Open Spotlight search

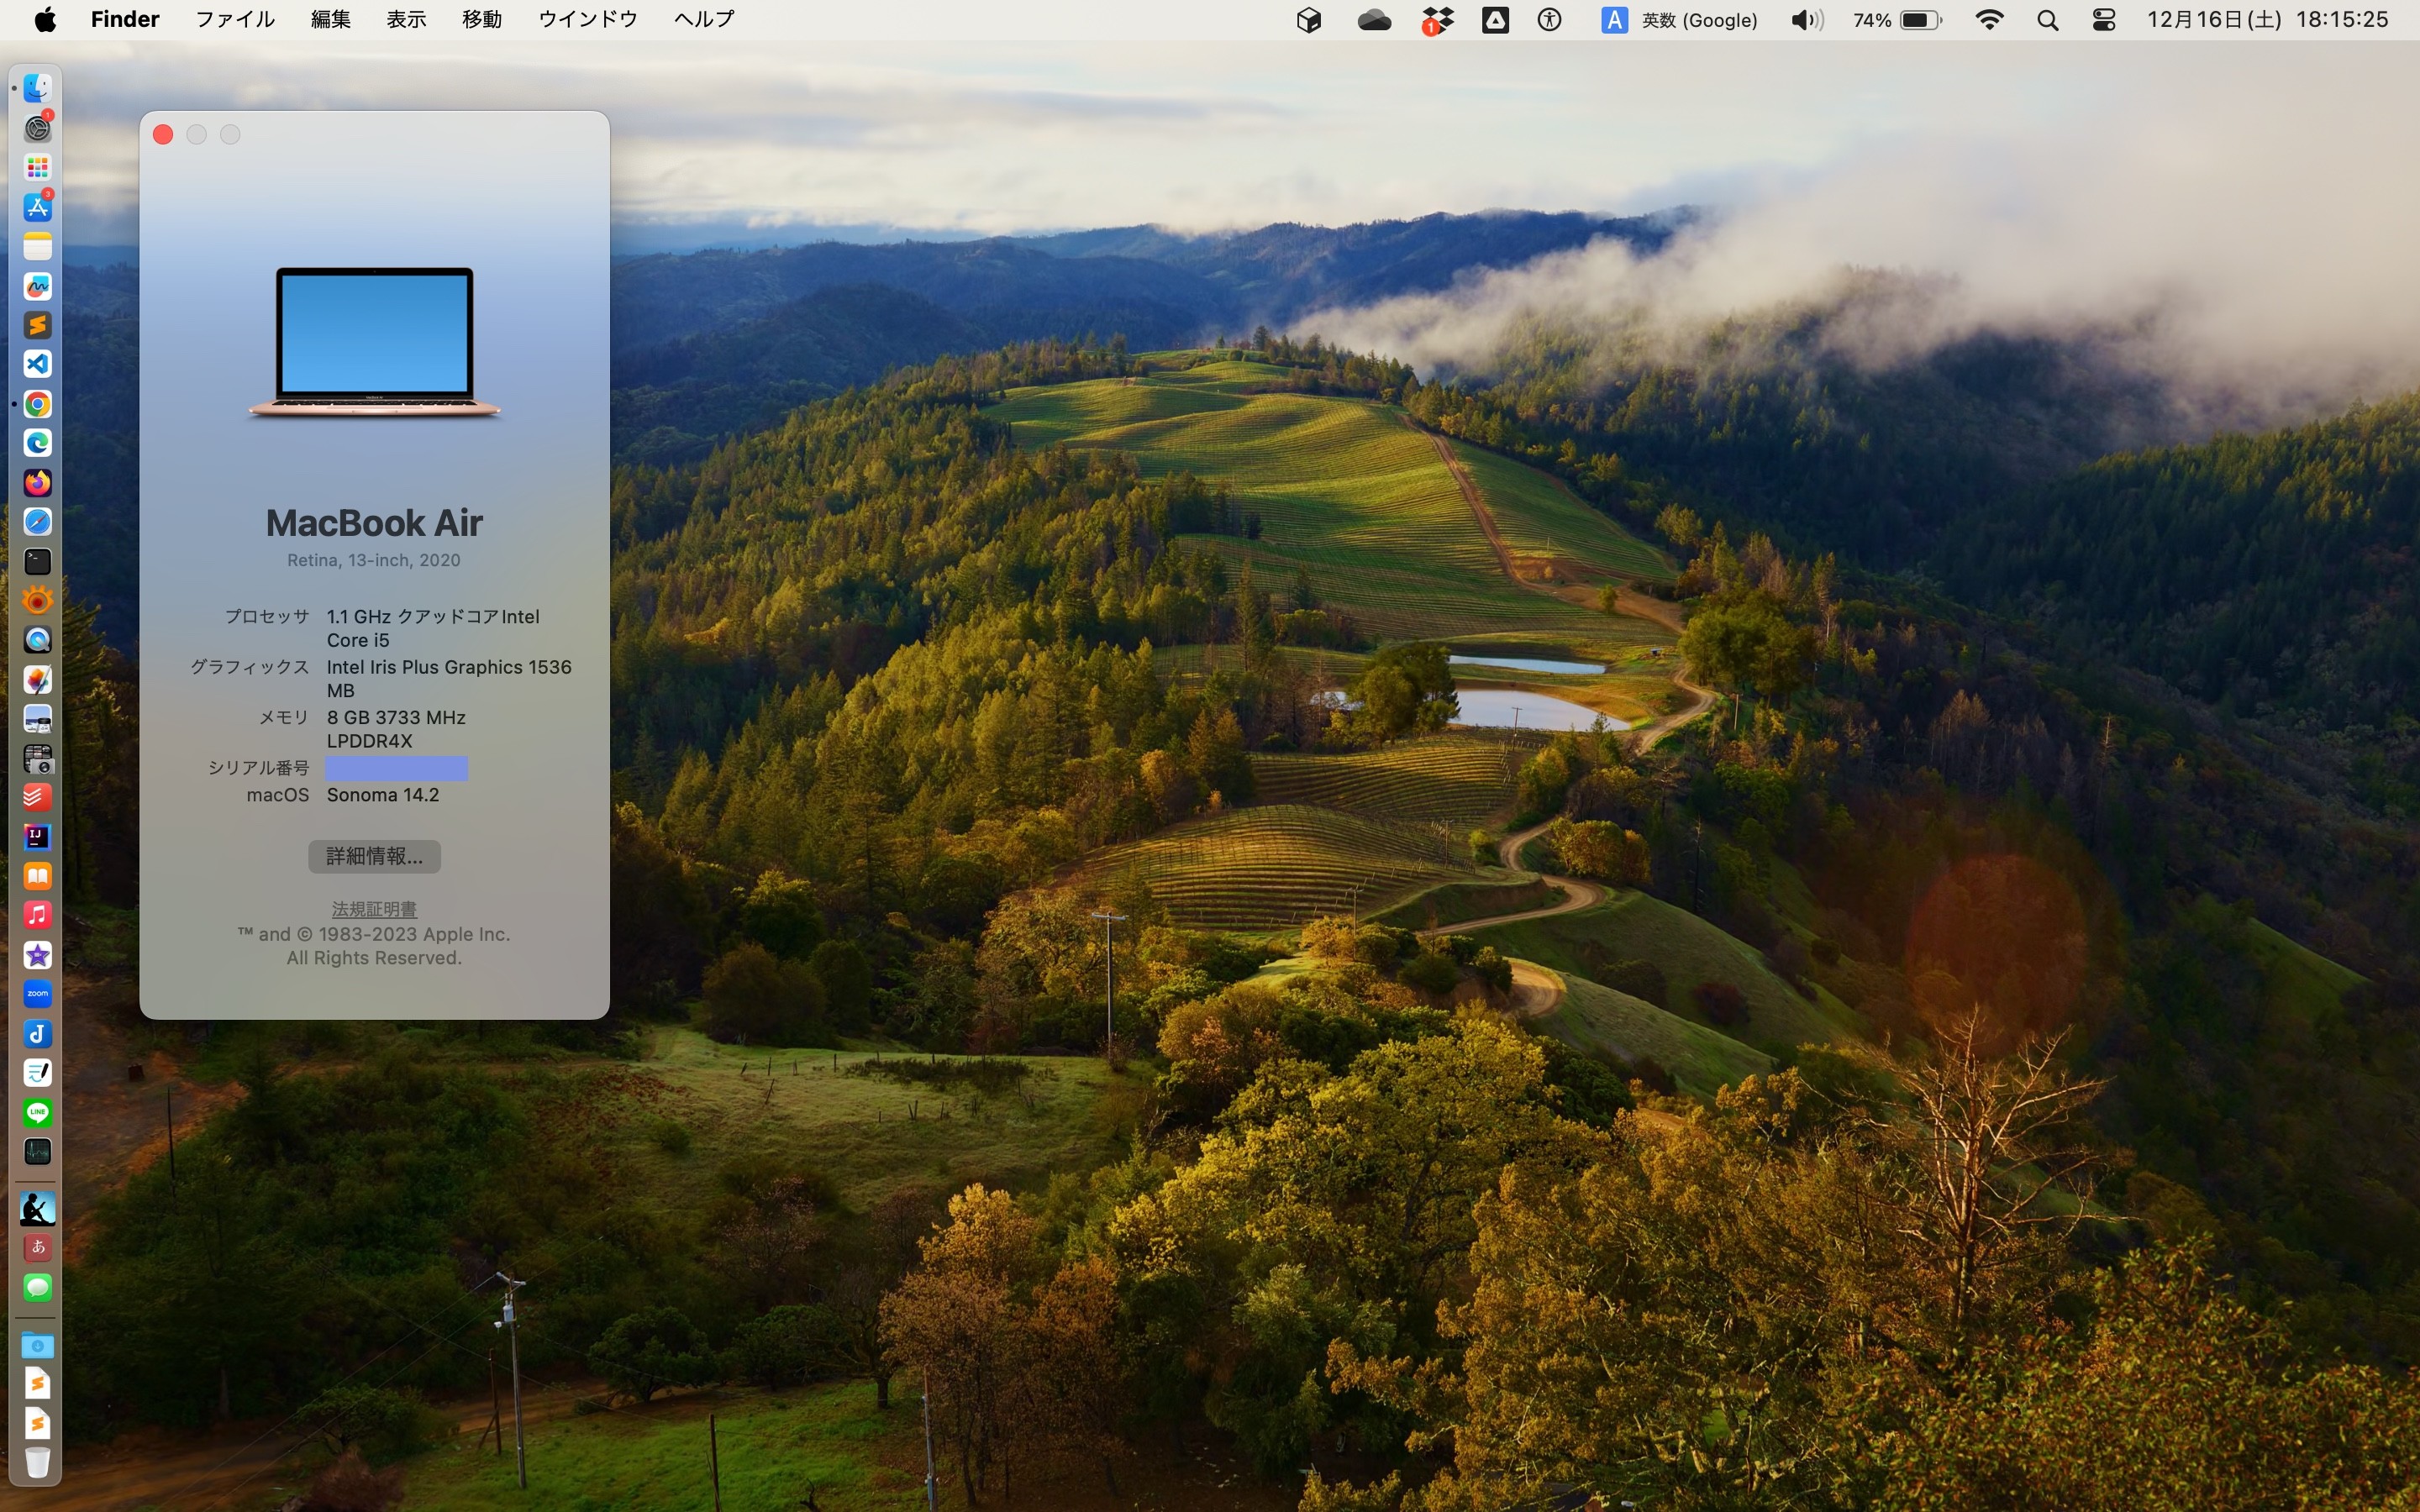2047,20
